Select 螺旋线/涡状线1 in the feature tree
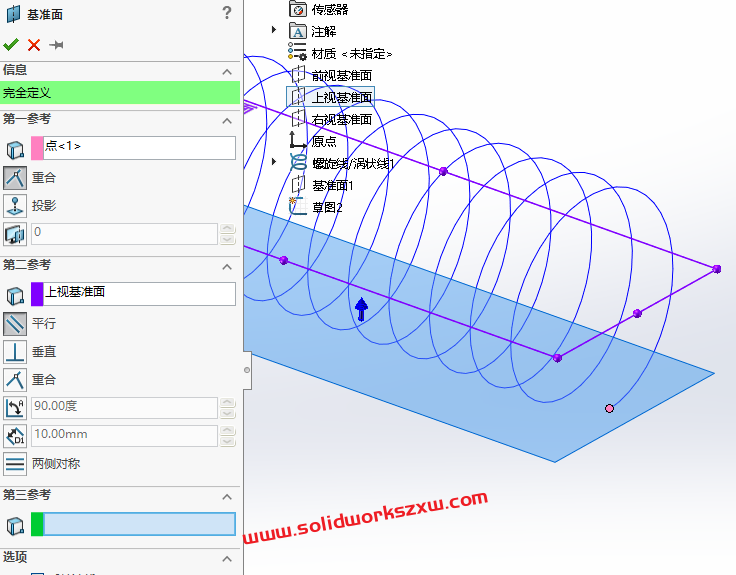 coord(353,163)
